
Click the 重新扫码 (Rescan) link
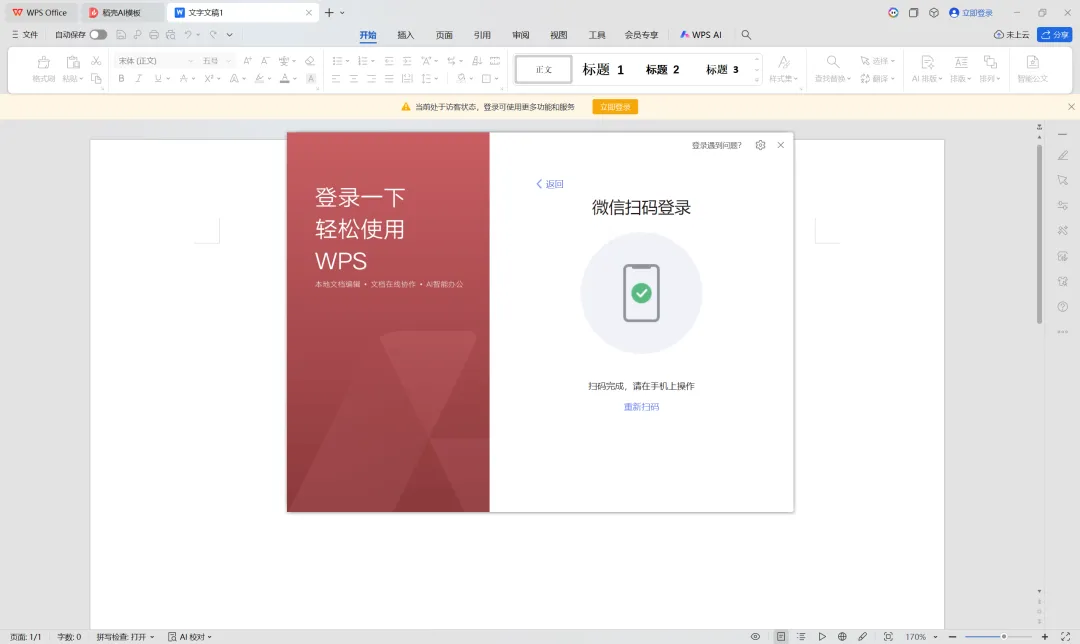[x=641, y=407]
